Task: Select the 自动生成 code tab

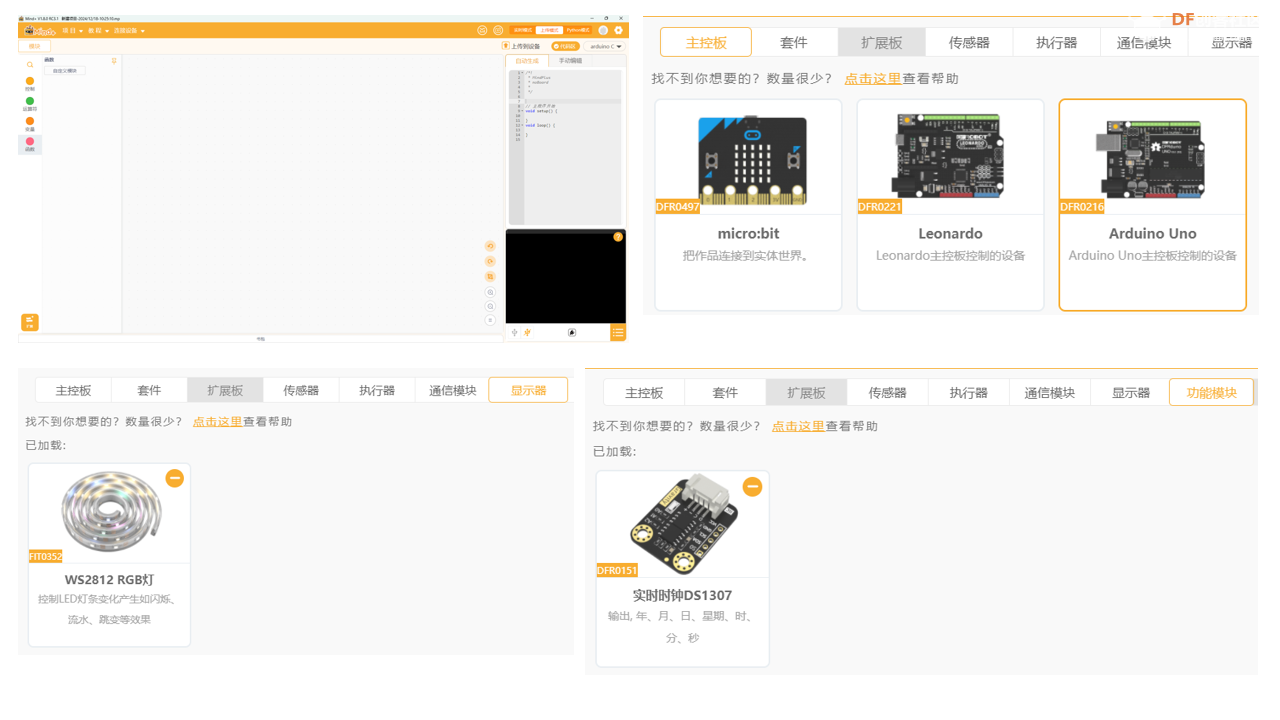Action: pyautogui.click(x=527, y=61)
